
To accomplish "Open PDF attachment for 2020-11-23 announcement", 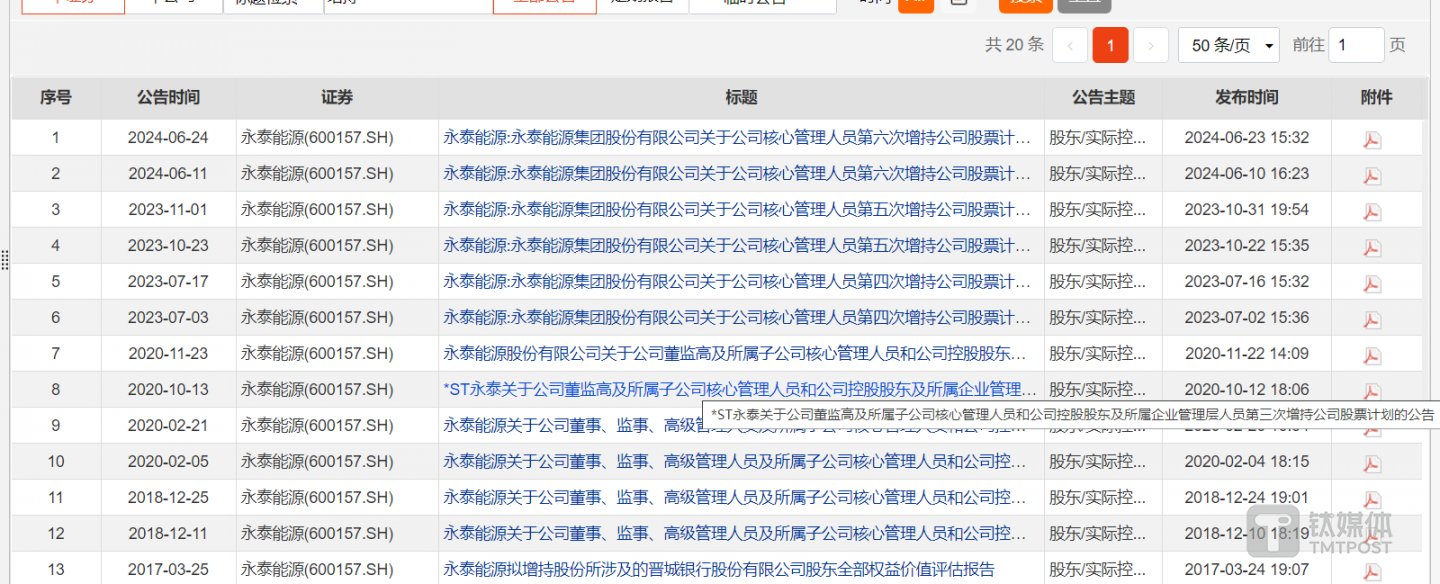I will pos(1372,355).
